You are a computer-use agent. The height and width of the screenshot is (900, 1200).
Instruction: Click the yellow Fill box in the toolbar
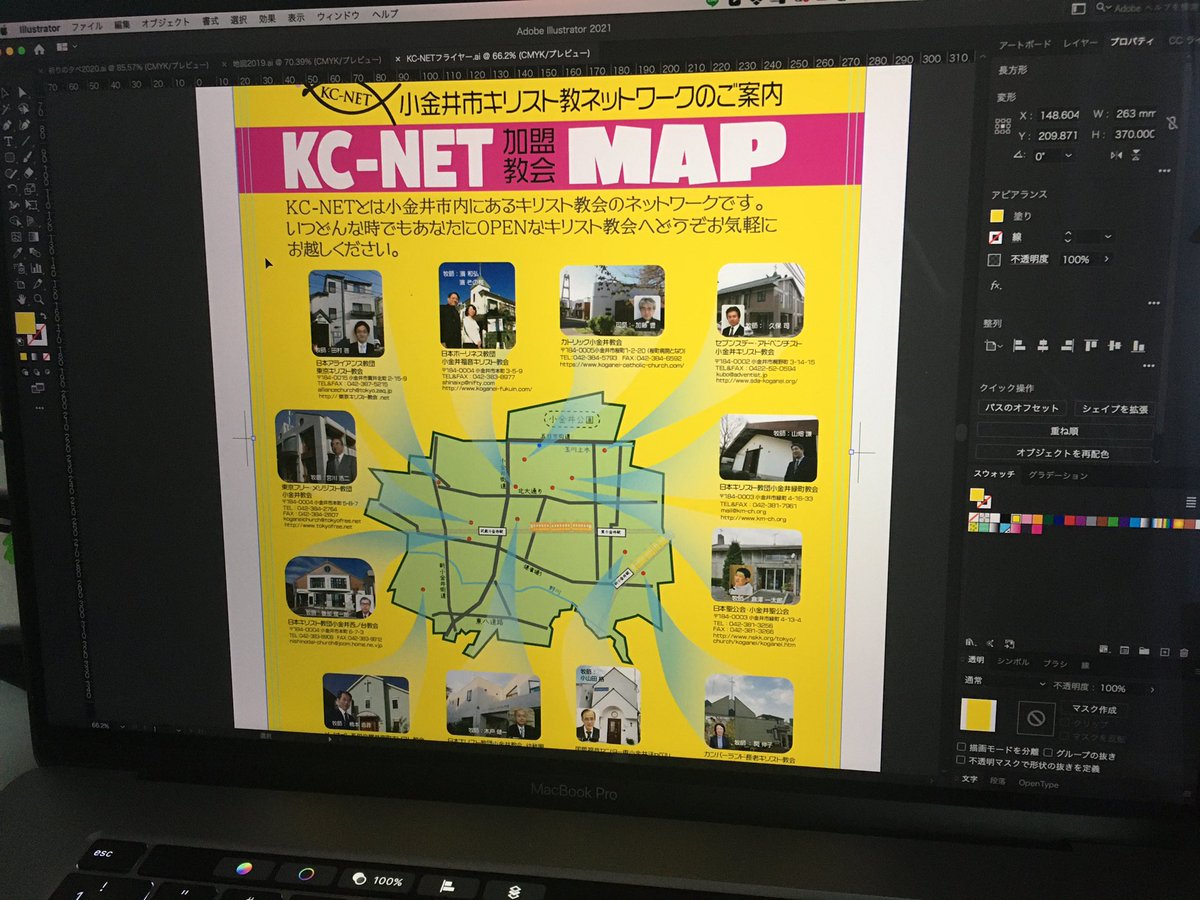(25, 323)
